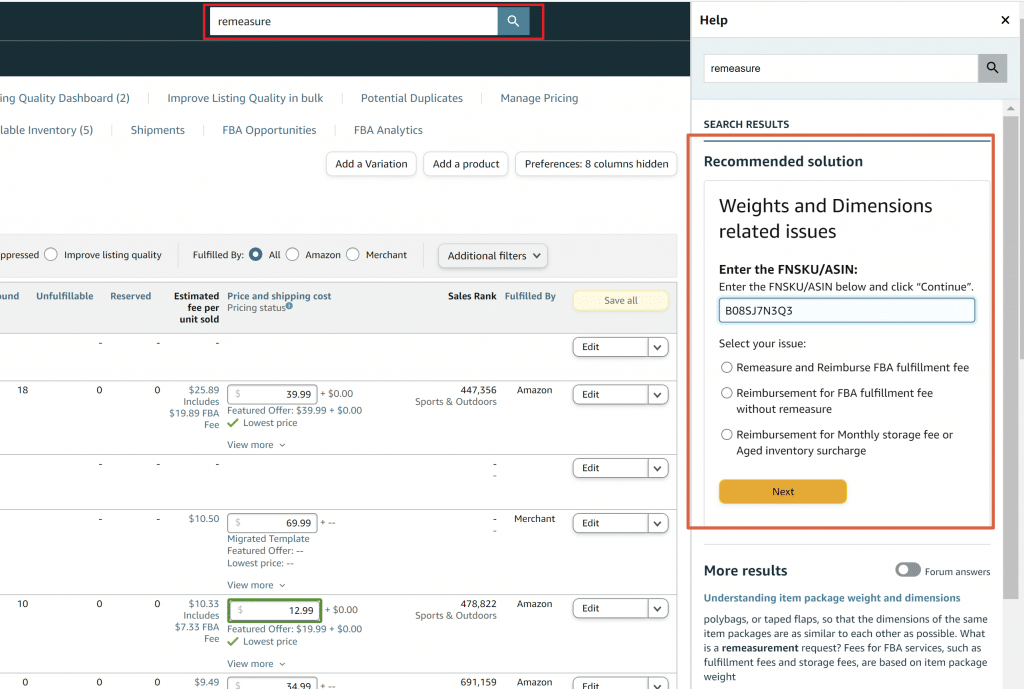This screenshot has width=1024, height=689.
Task: Expand View more under $39.99 price
Action: tap(256, 445)
